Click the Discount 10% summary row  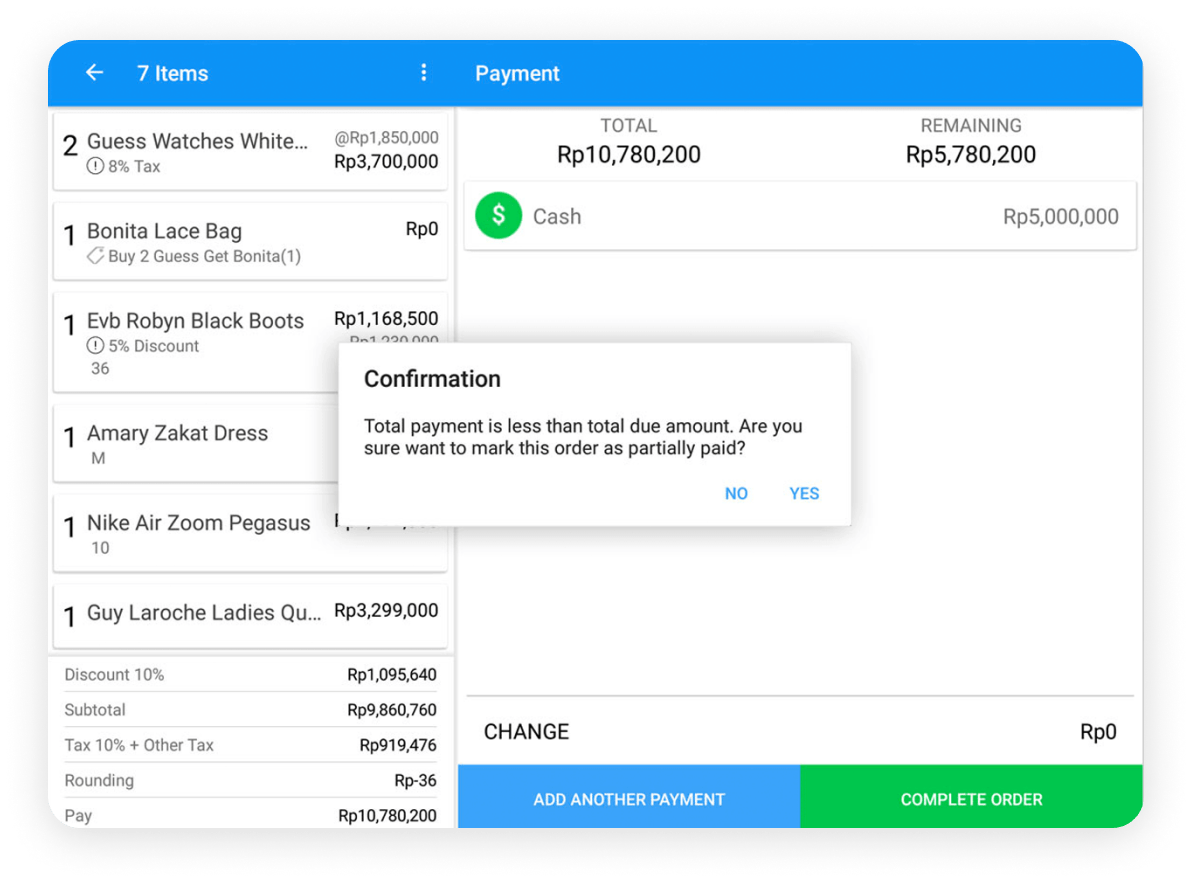(250, 675)
